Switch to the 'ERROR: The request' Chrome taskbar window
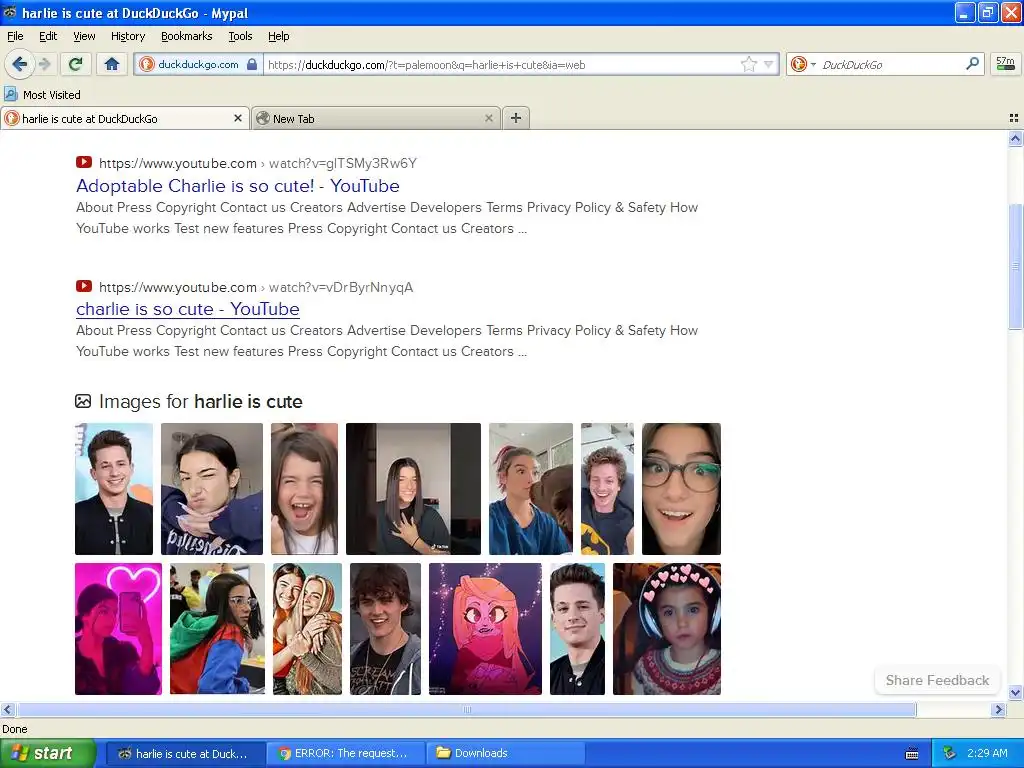The height and width of the screenshot is (768, 1024). pyautogui.click(x=345, y=754)
